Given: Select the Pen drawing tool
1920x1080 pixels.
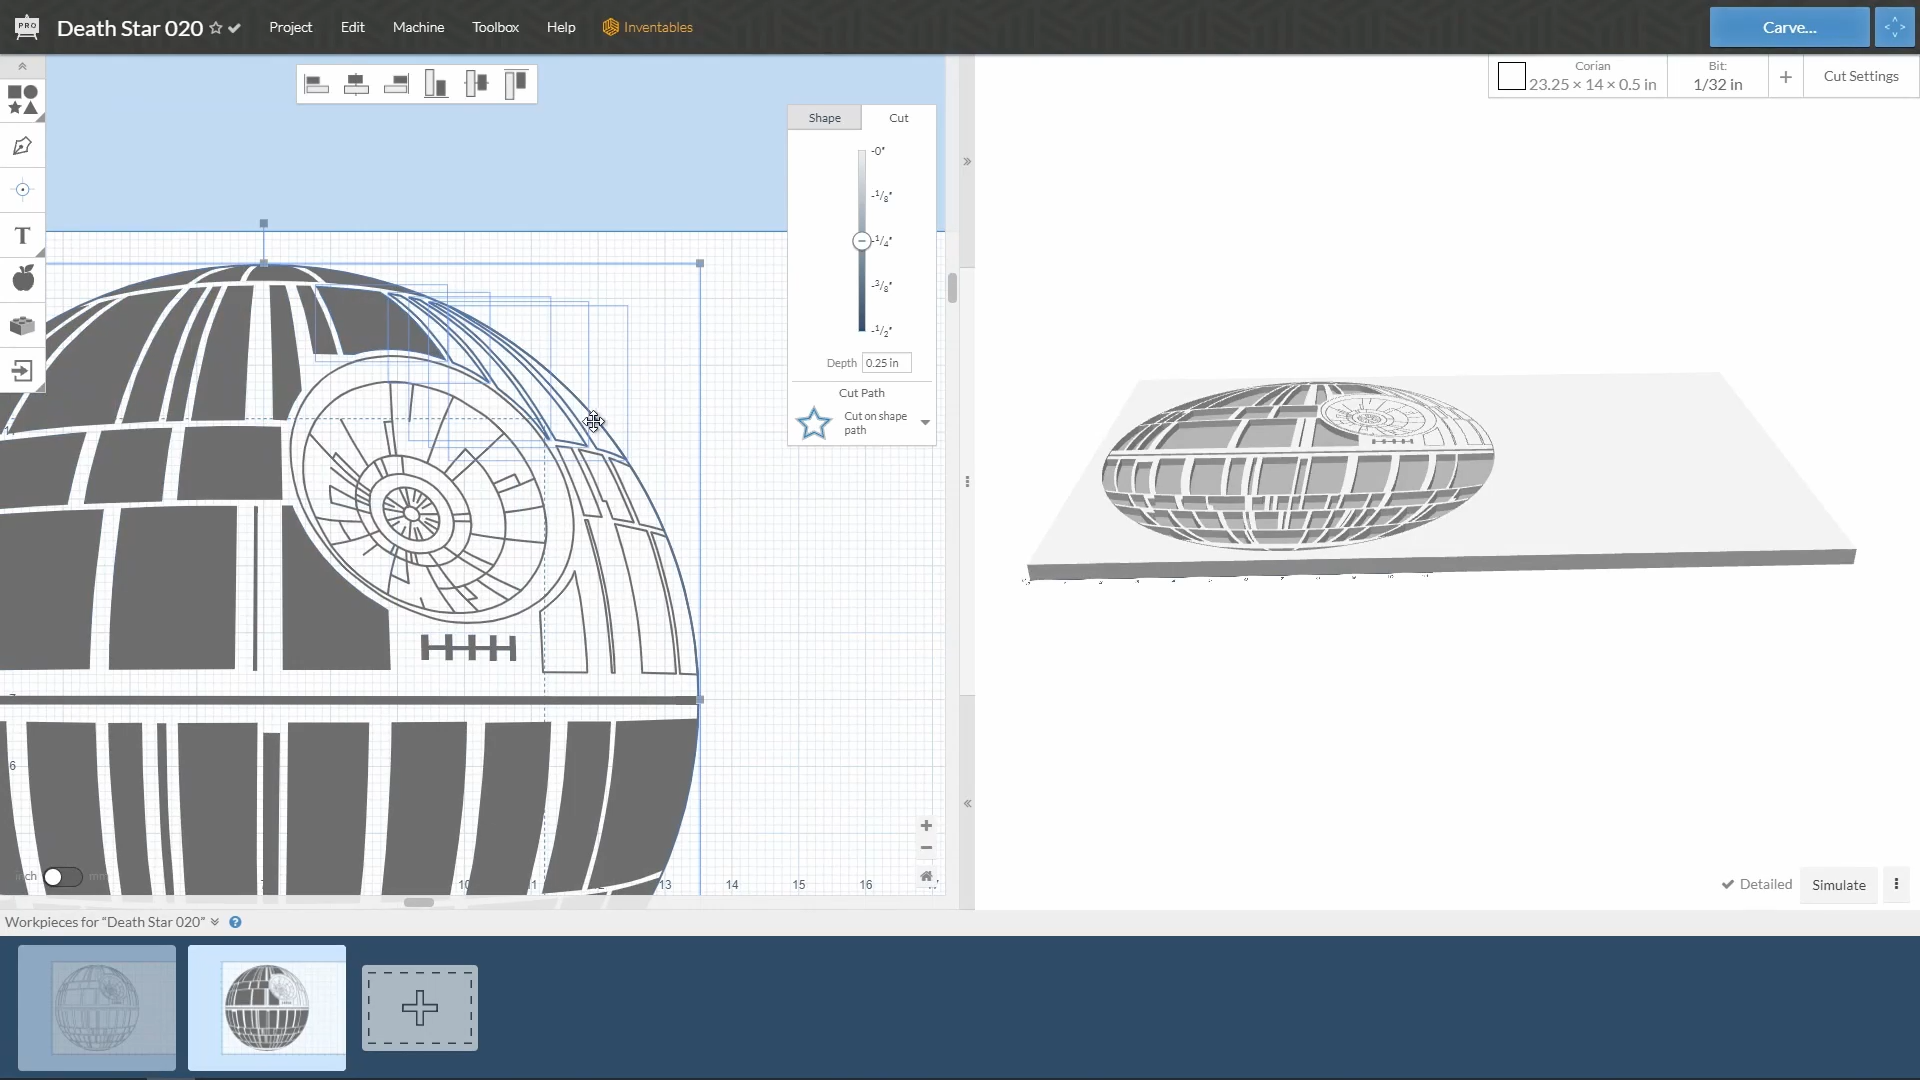Looking at the screenshot, I should pos(22,146).
